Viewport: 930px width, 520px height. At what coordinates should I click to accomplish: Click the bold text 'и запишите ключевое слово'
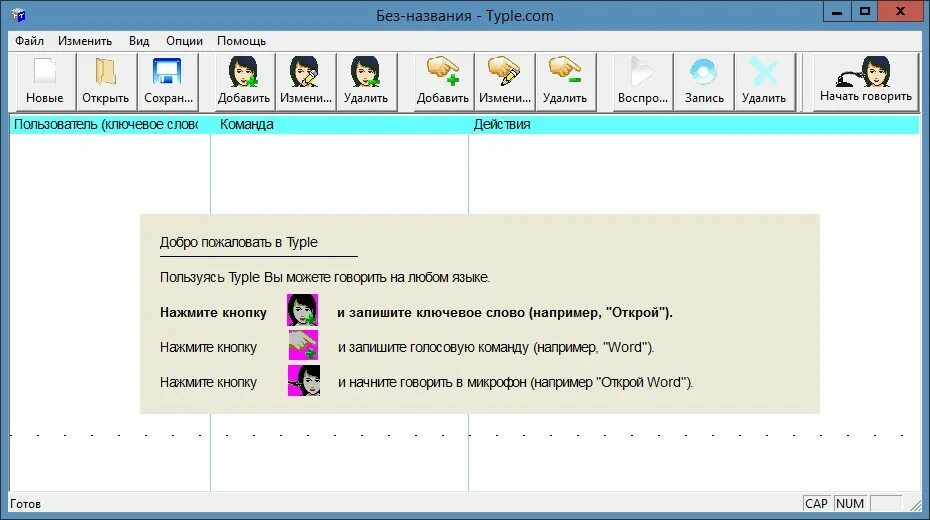tap(431, 312)
